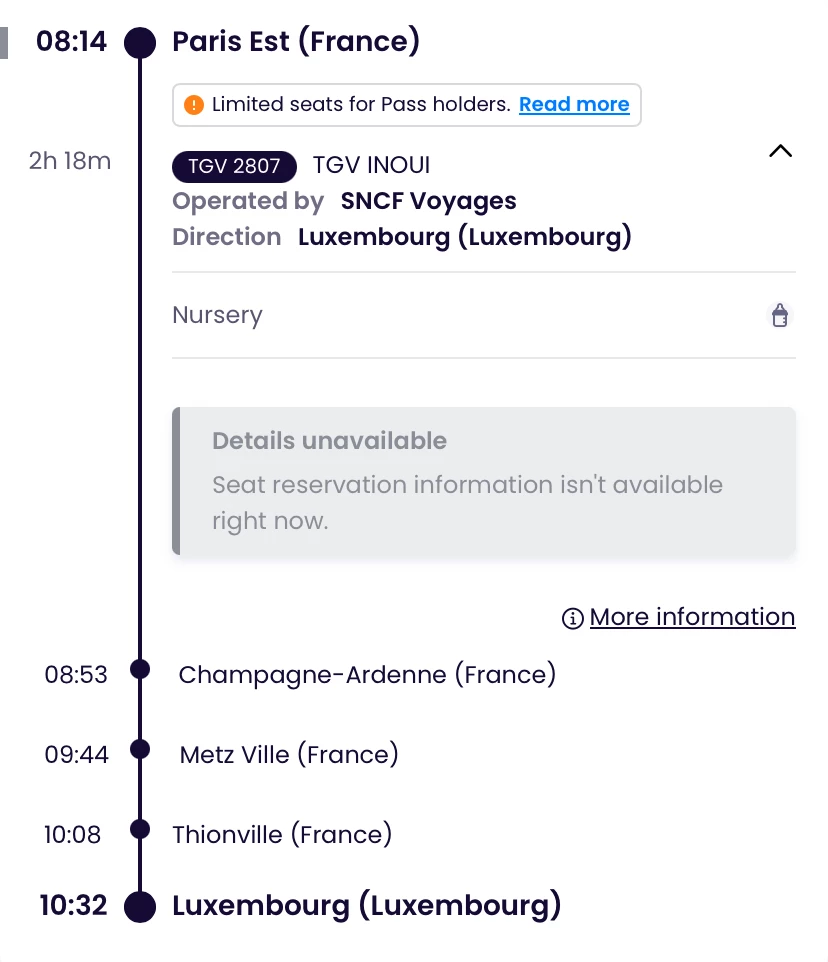Collapse the train details chevron

coord(780,152)
